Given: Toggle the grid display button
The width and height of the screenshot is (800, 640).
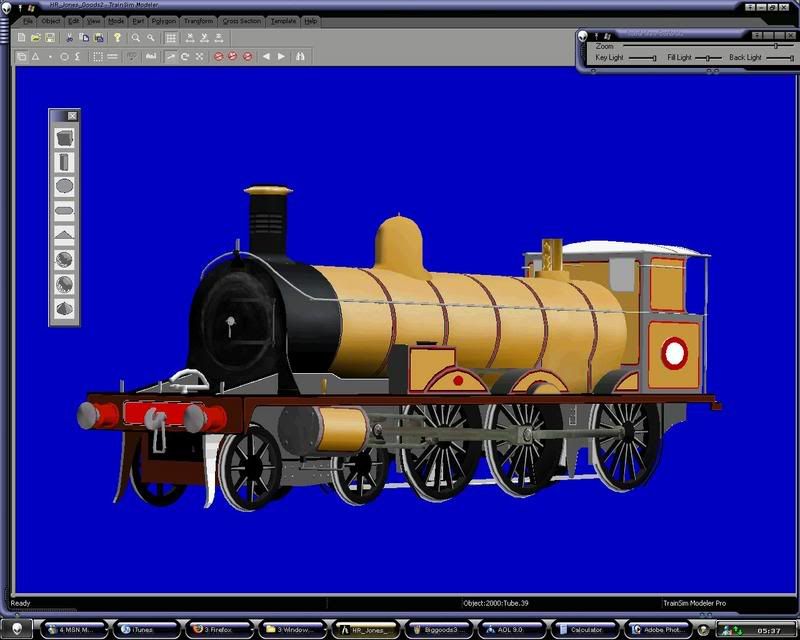Looking at the screenshot, I should click(171, 38).
